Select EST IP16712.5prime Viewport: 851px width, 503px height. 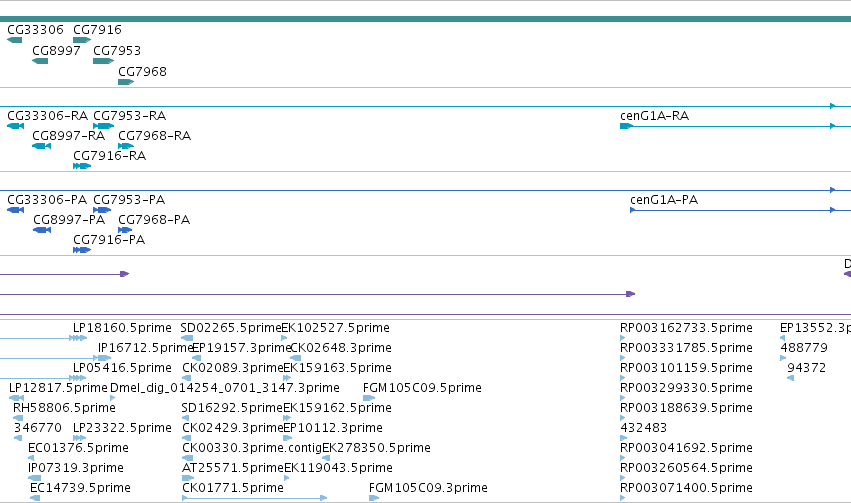click(x=145, y=348)
